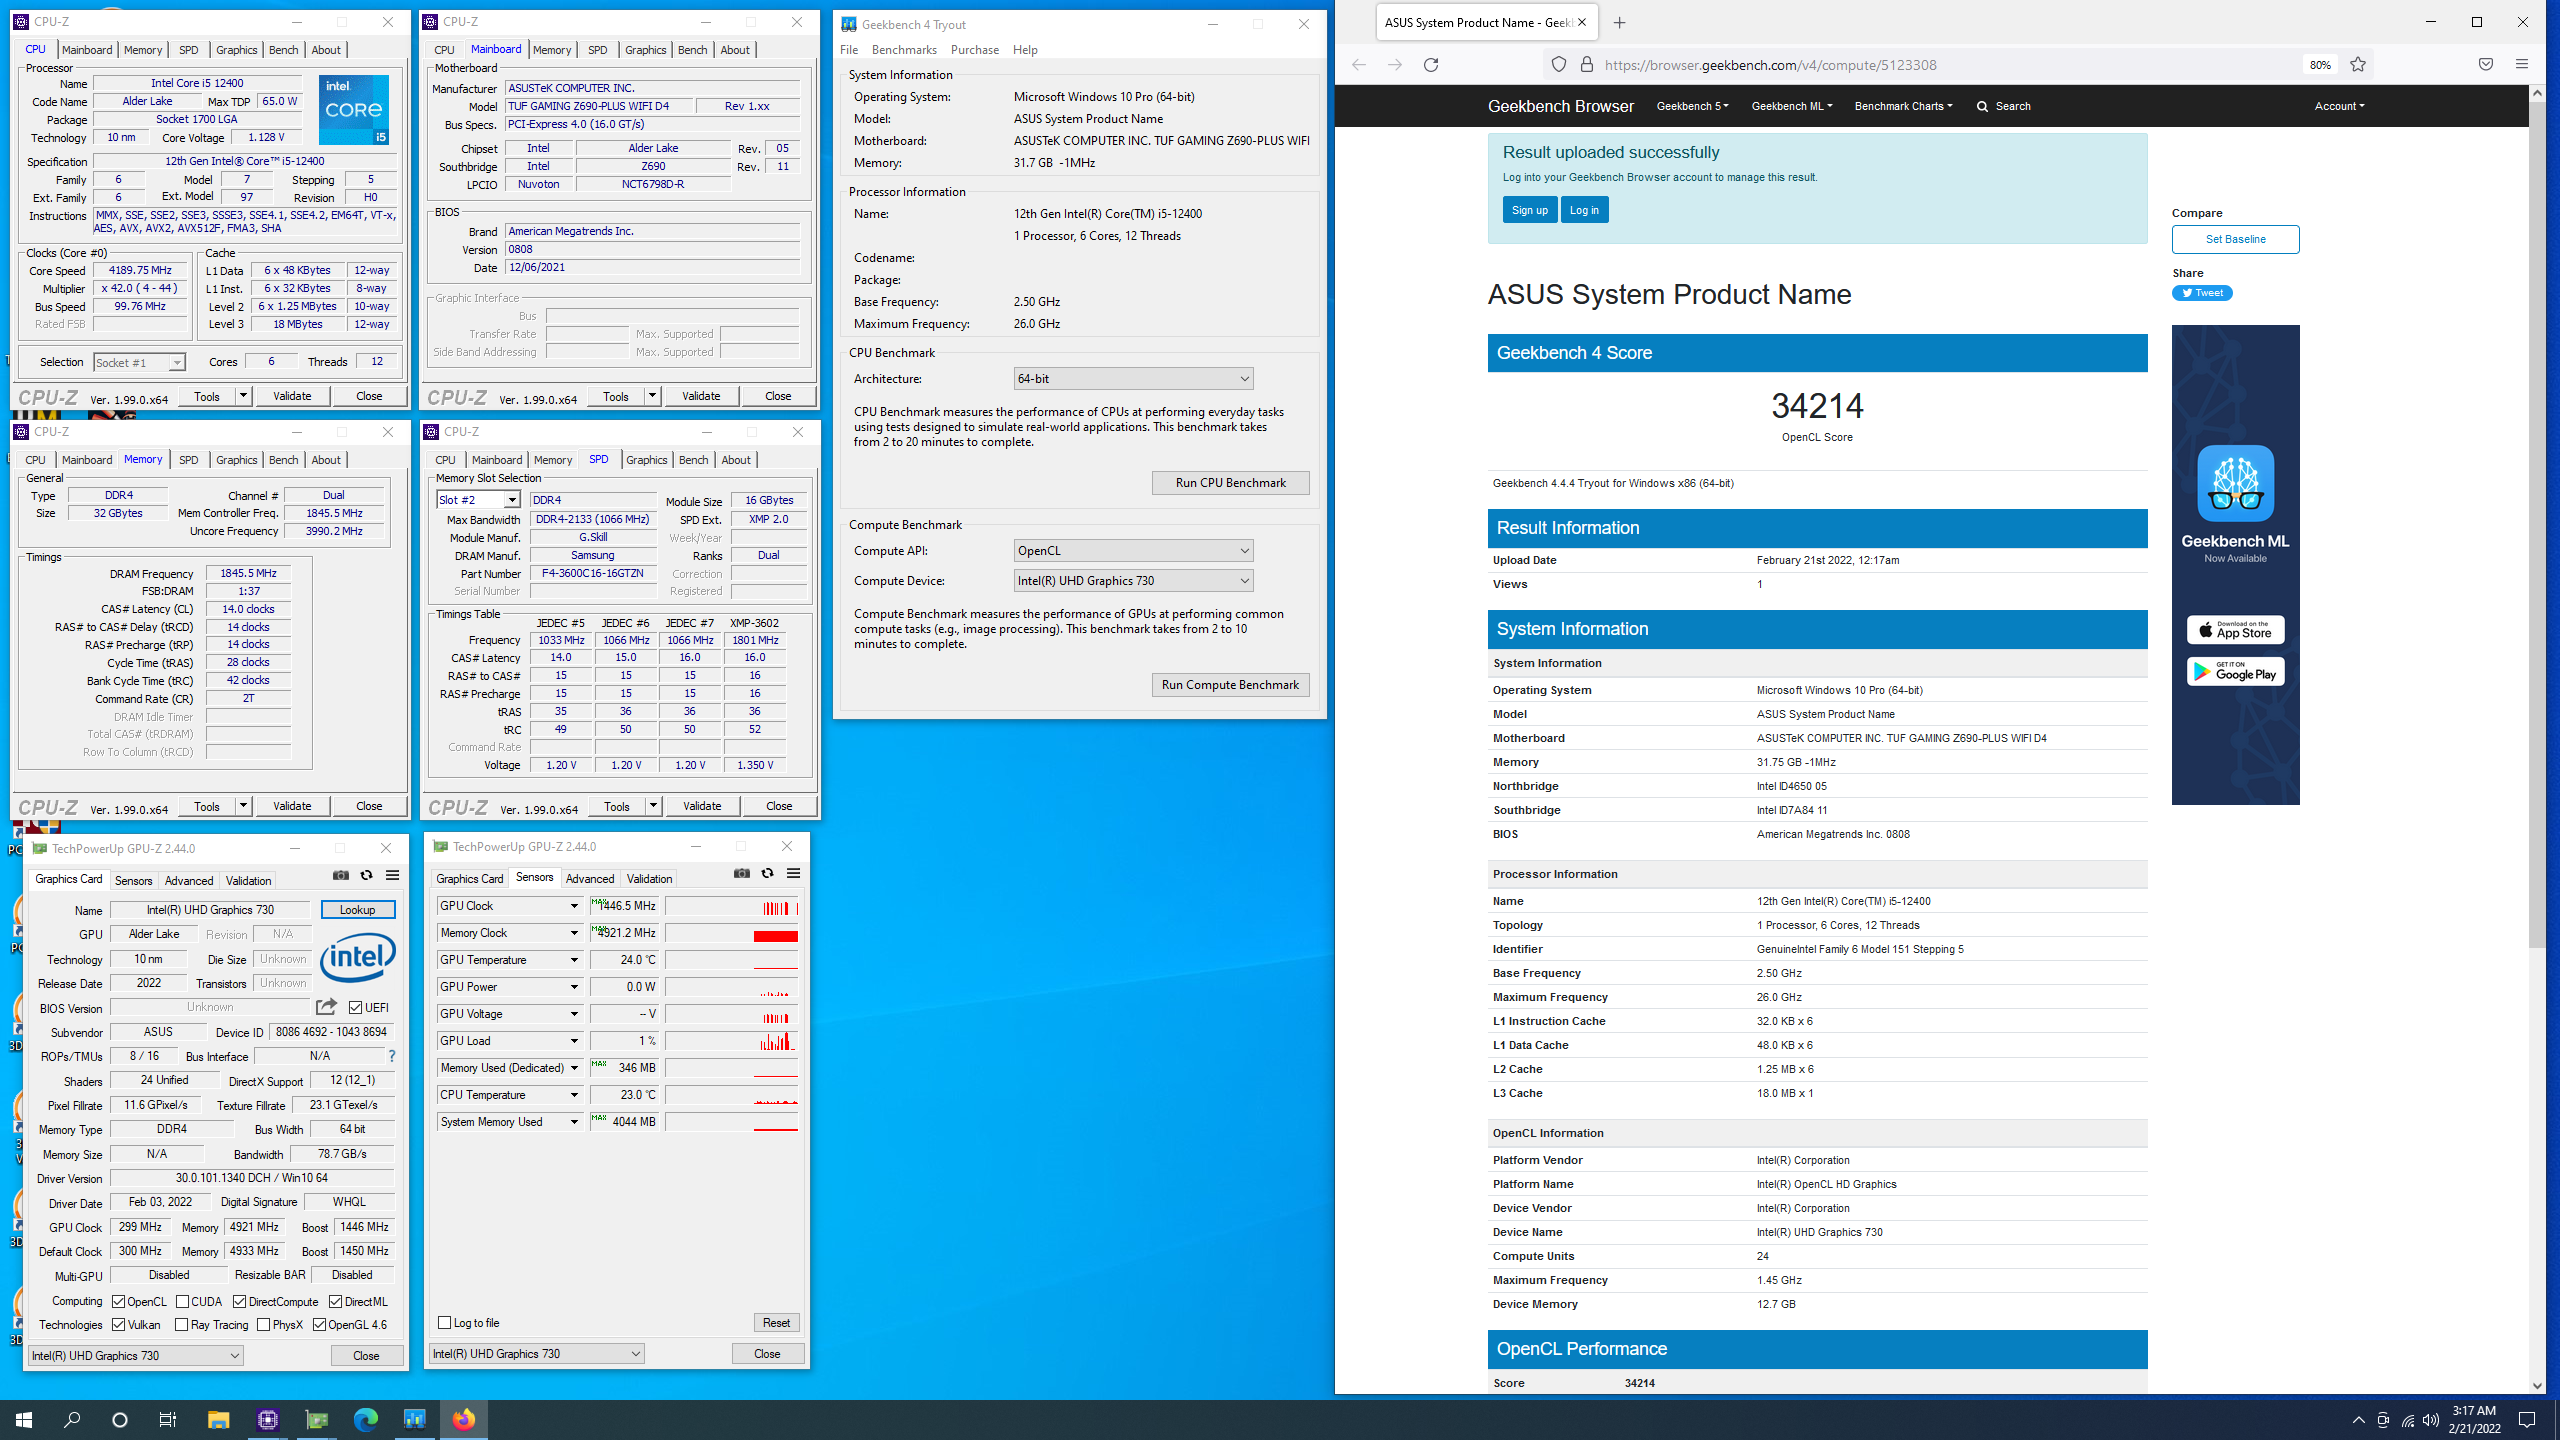Image resolution: width=2560 pixels, height=1440 pixels.
Task: Click the site padlock icon in address bar
Action: [1587, 65]
